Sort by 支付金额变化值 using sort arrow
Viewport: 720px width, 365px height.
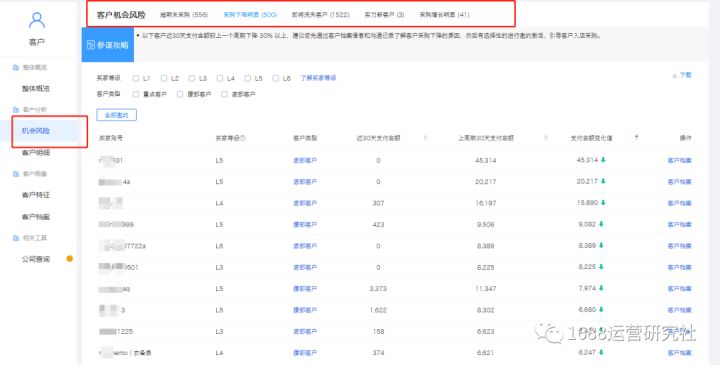(636, 138)
